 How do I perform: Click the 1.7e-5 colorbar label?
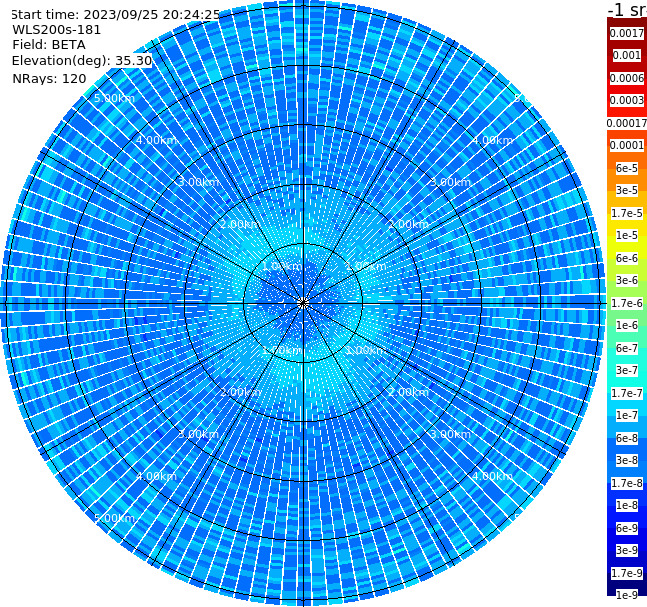[x=627, y=213]
